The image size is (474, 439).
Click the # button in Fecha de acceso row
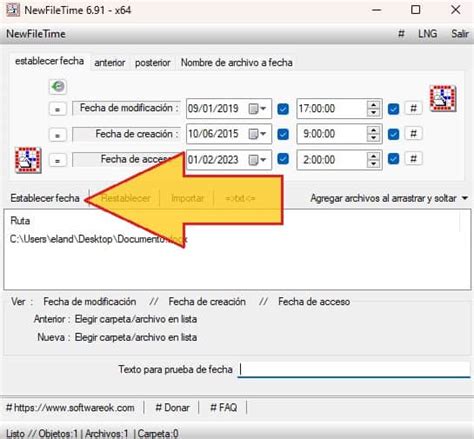413,158
